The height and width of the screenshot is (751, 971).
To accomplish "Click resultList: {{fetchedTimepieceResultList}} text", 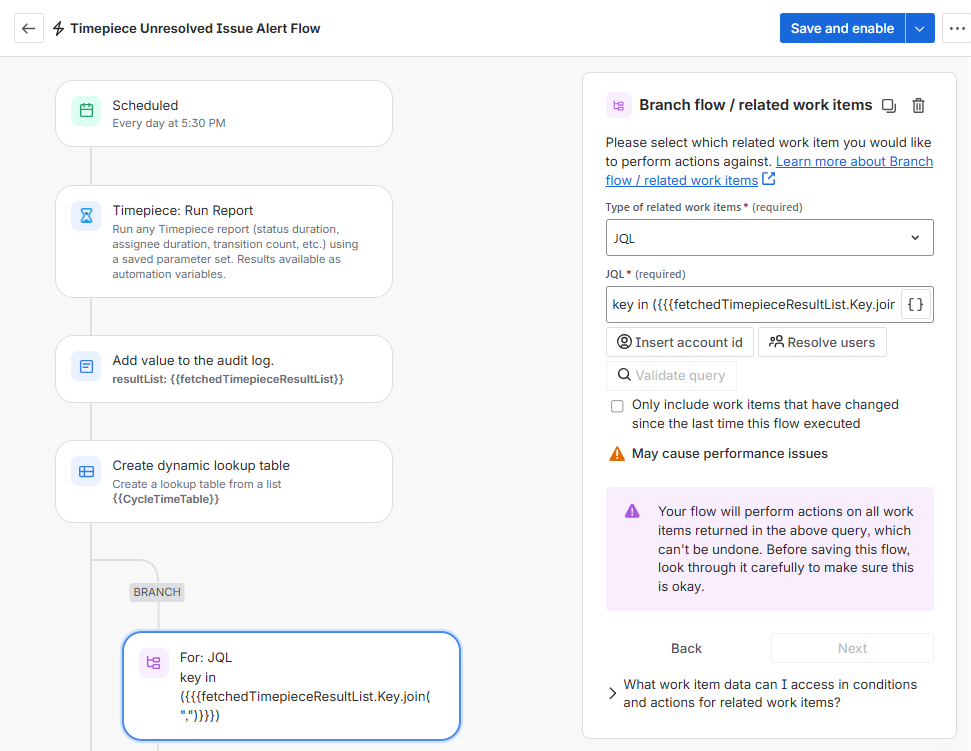I will (x=228, y=379).
